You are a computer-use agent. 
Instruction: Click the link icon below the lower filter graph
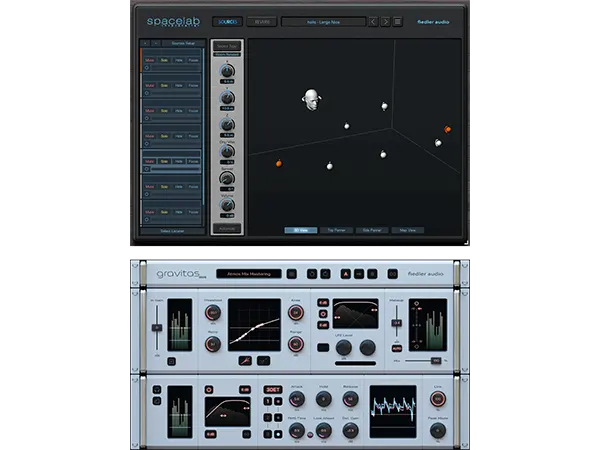246,434
